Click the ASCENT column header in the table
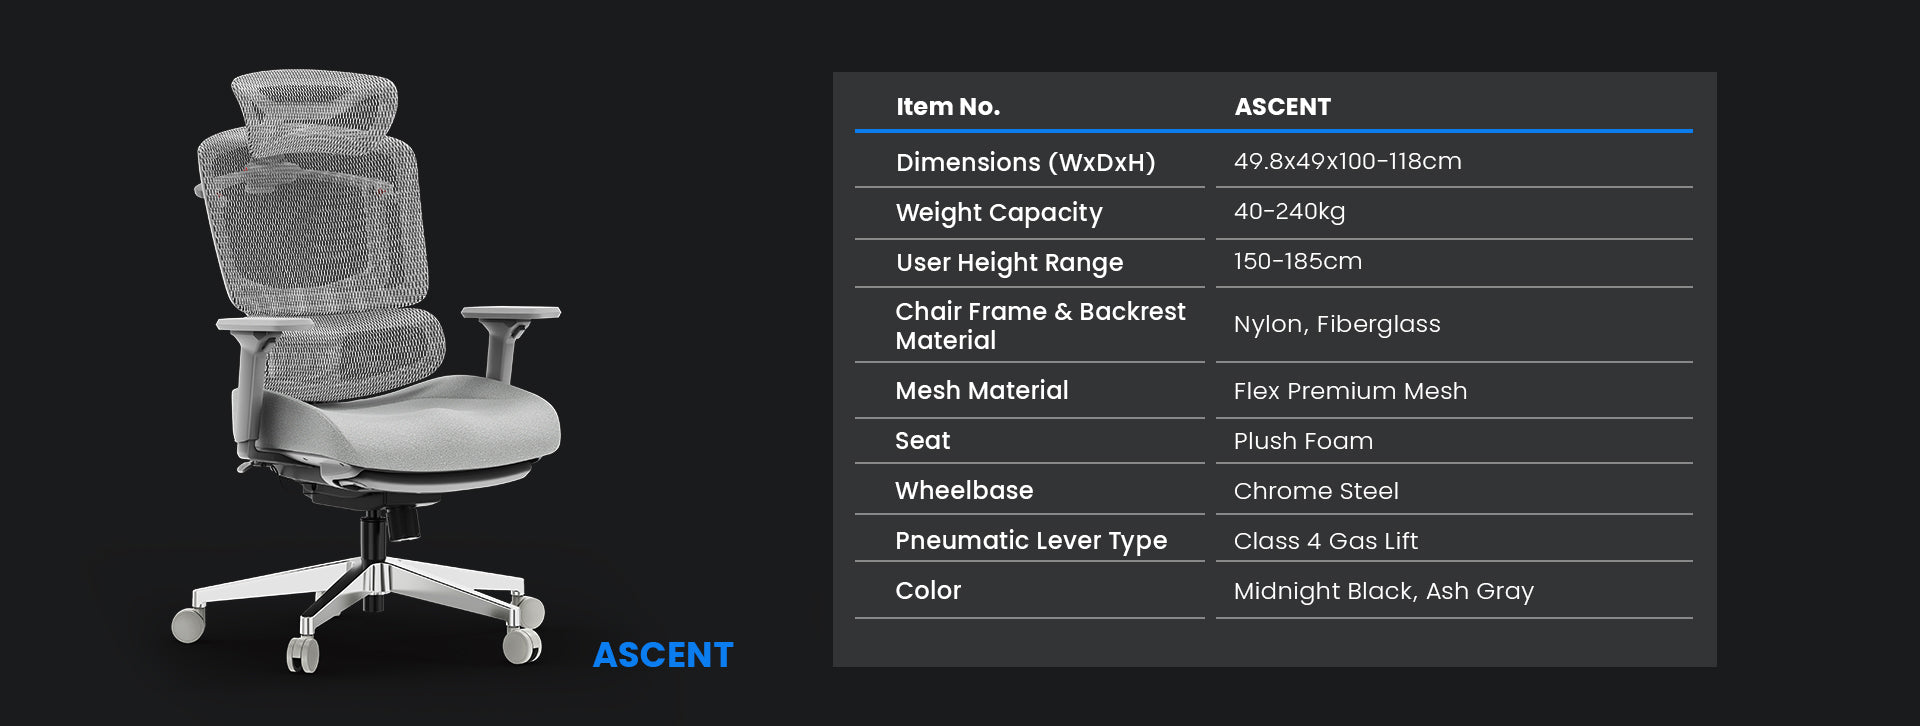Screen dimensions: 1920x726 tap(1282, 107)
